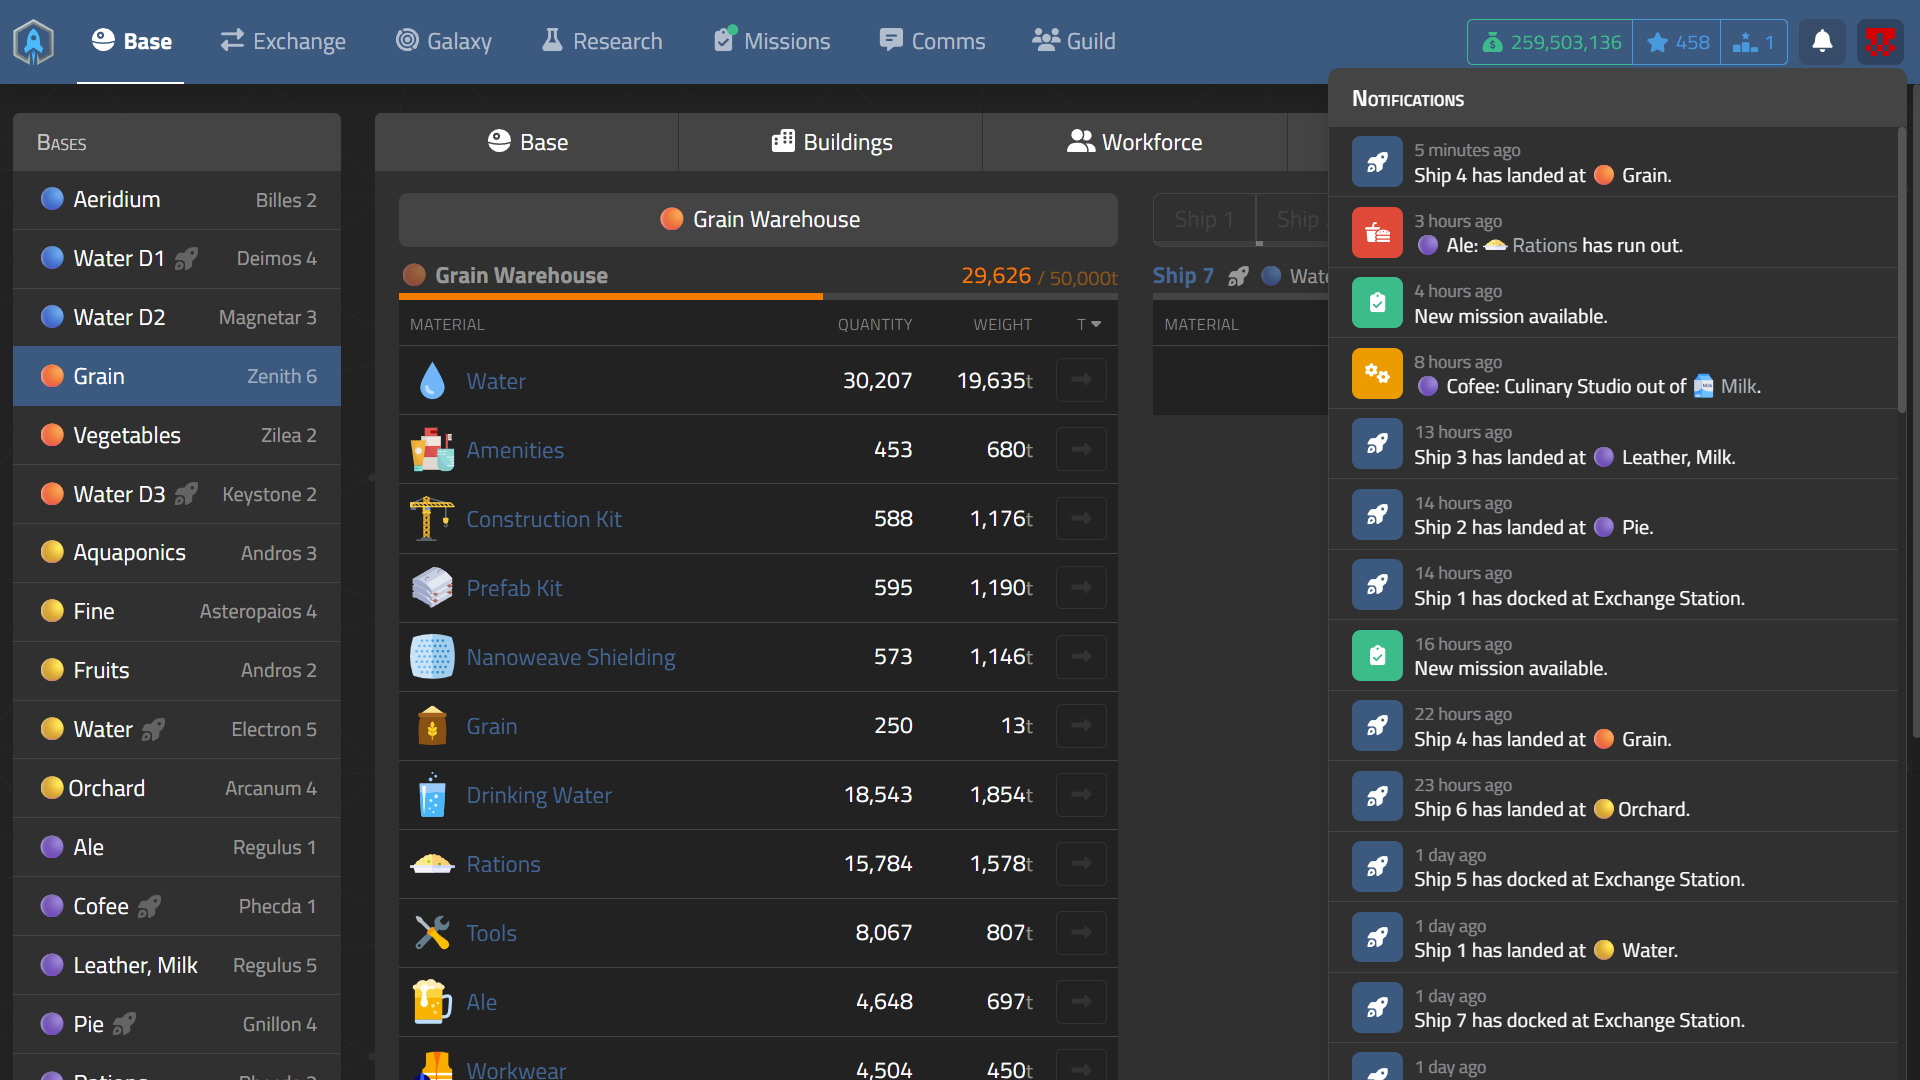The image size is (1920, 1080).
Task: Click the notifications bell icon
Action: click(x=1822, y=42)
